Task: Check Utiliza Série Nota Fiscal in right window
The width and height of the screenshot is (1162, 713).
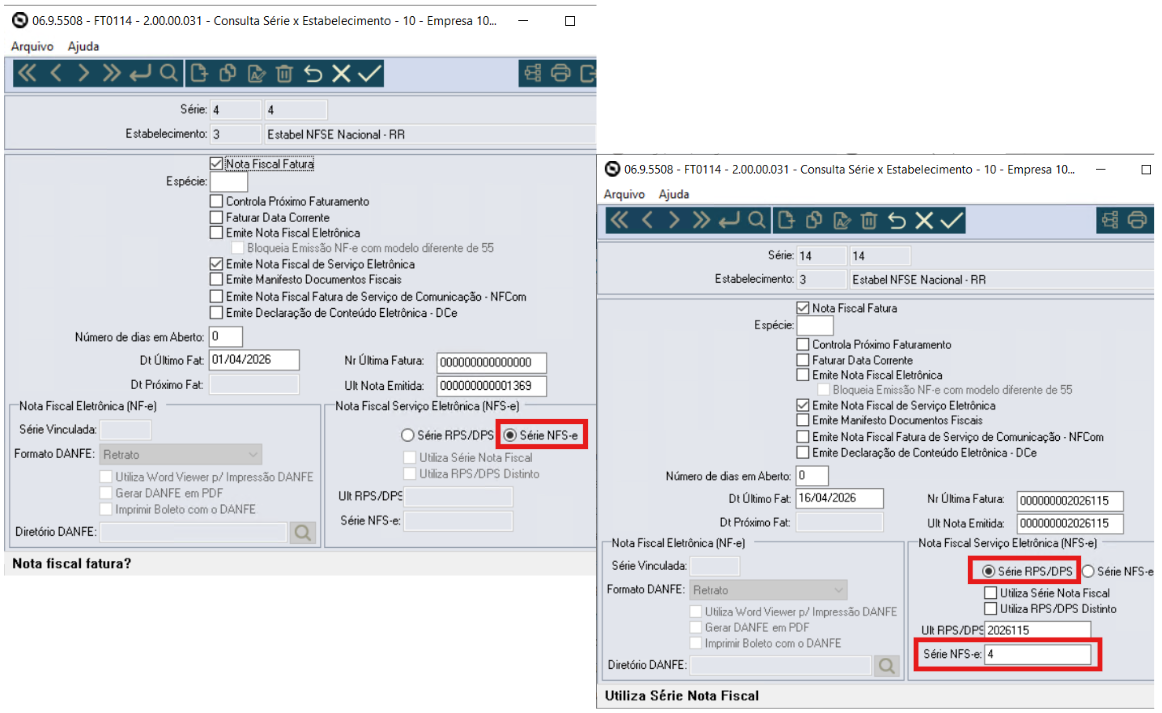Action: tap(990, 593)
